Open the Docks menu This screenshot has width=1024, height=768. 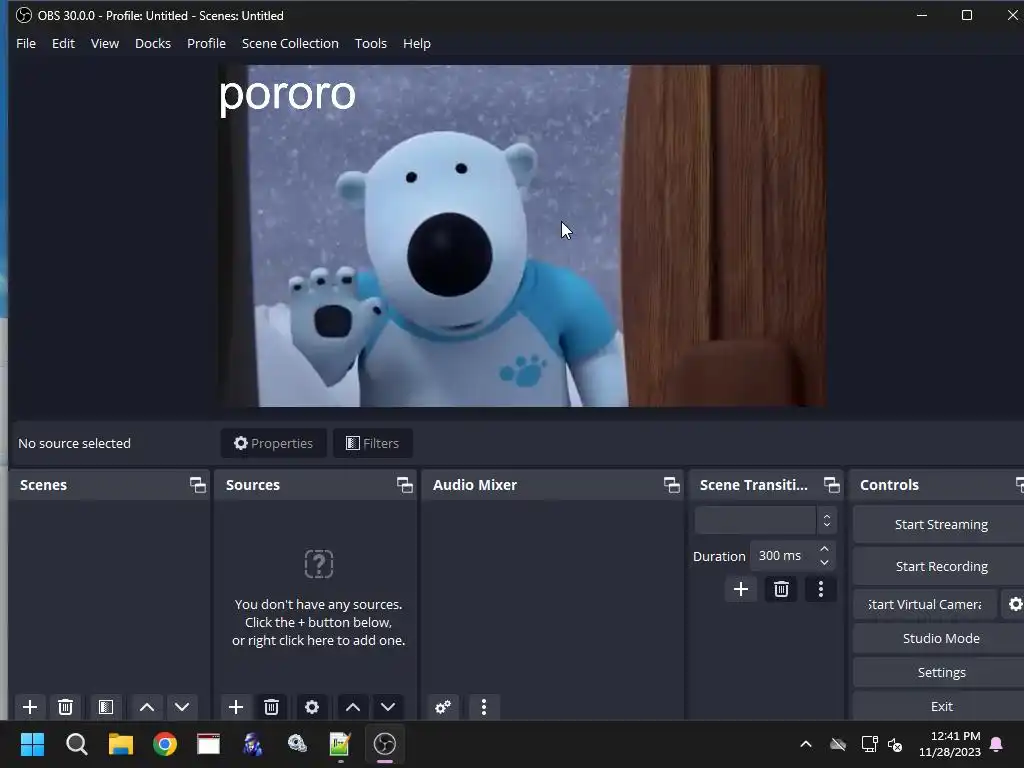(x=153, y=43)
